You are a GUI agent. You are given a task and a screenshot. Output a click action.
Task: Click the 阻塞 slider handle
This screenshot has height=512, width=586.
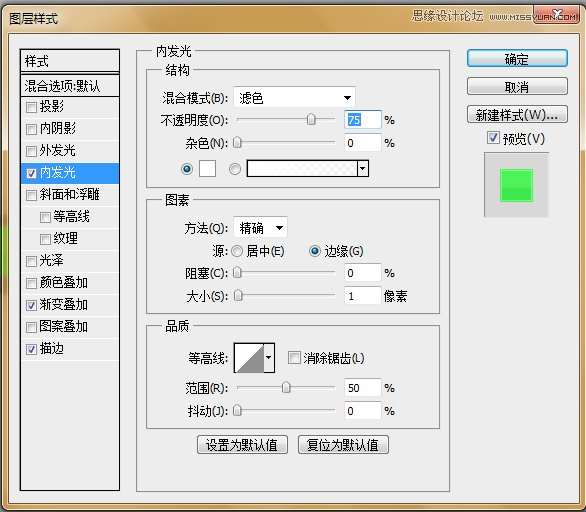point(237,273)
